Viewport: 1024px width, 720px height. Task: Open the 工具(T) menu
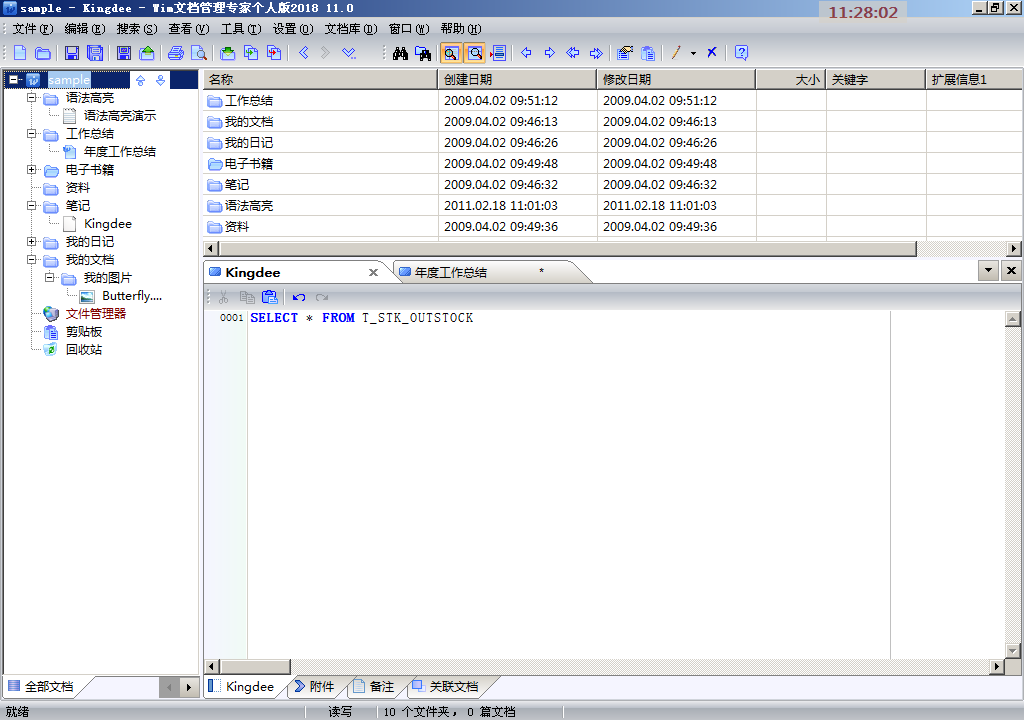pyautogui.click(x=240, y=29)
